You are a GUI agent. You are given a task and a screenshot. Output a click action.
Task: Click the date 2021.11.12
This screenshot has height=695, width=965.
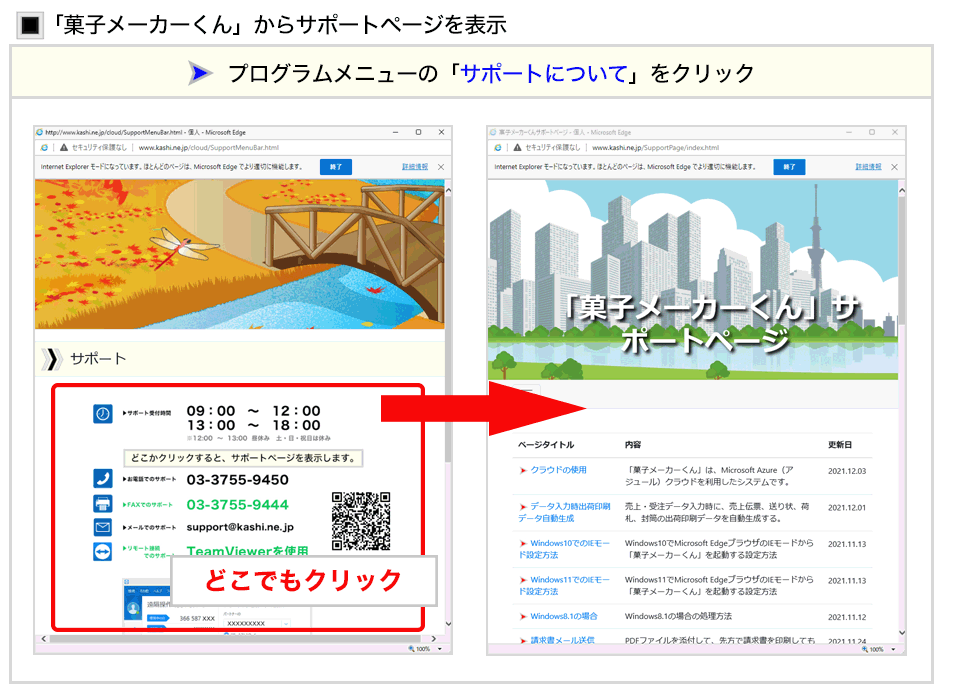click(847, 617)
